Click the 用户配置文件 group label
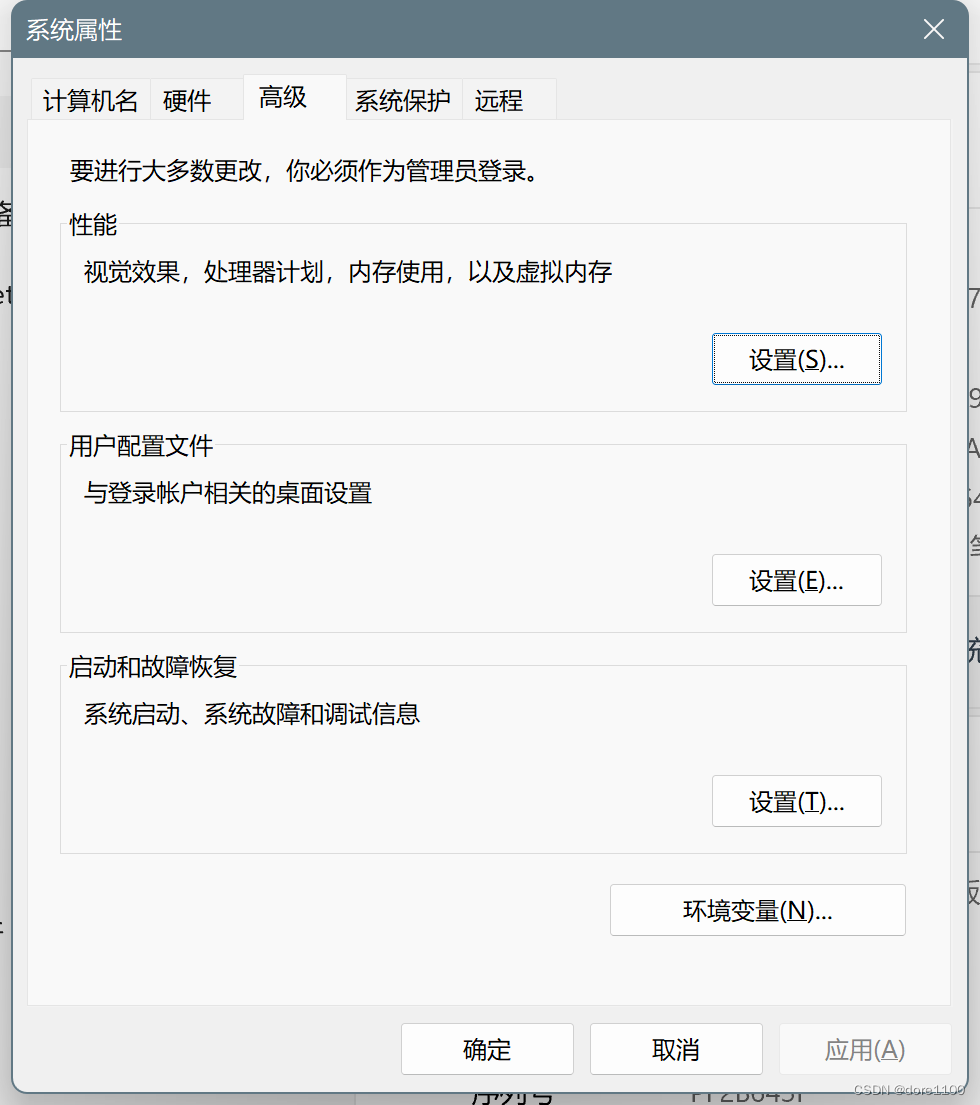The height and width of the screenshot is (1105, 980). (141, 445)
